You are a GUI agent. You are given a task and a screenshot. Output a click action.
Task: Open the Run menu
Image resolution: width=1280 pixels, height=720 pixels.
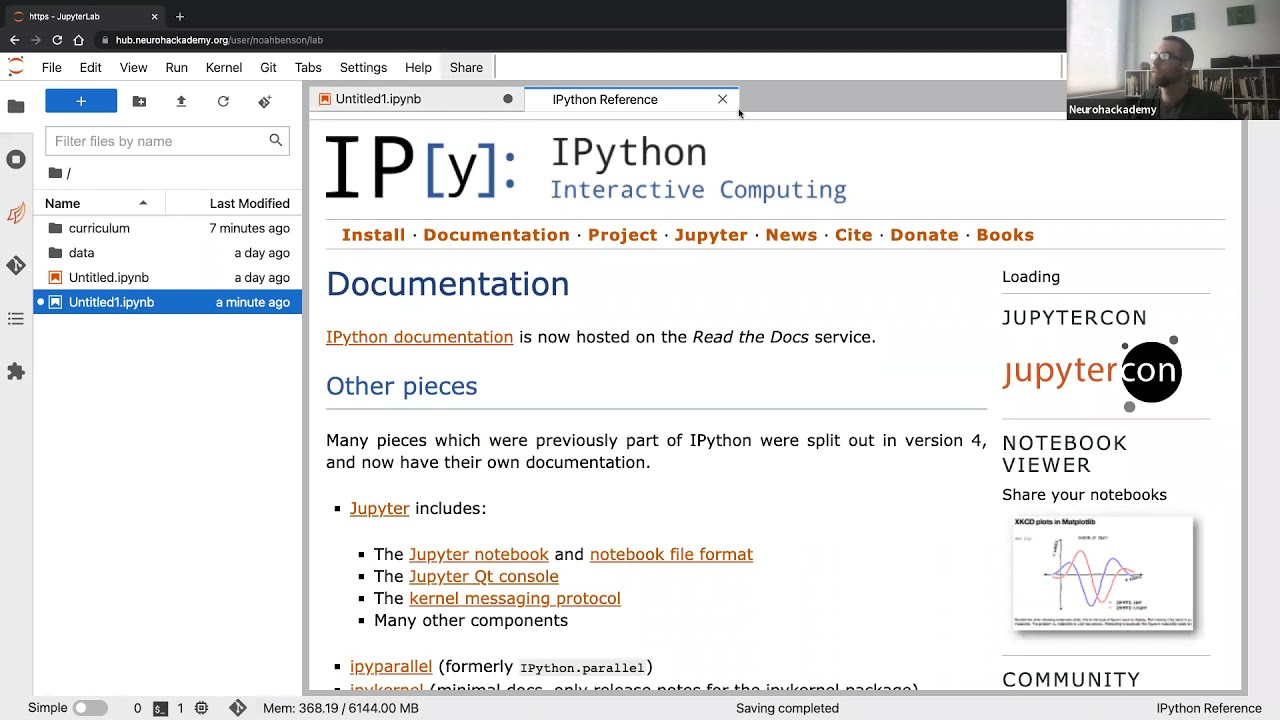point(177,67)
